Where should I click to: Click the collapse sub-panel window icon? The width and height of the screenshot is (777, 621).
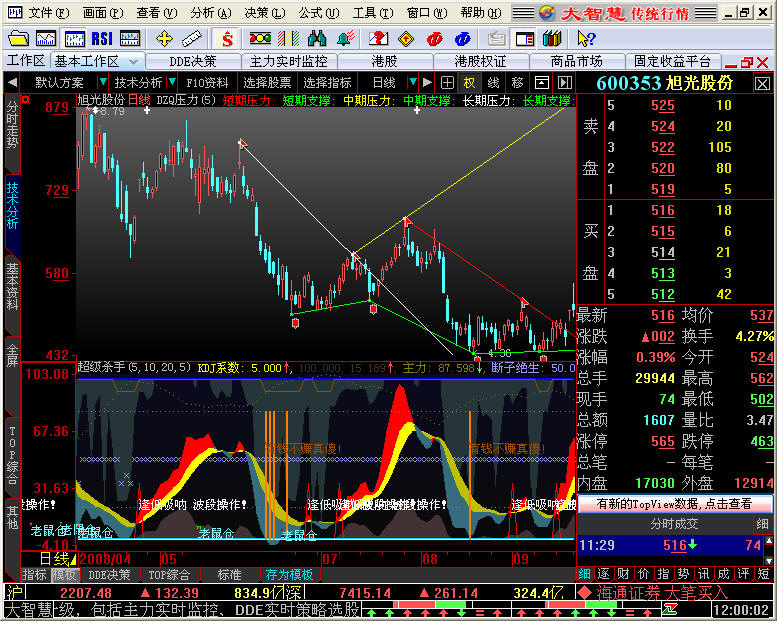pos(542,83)
